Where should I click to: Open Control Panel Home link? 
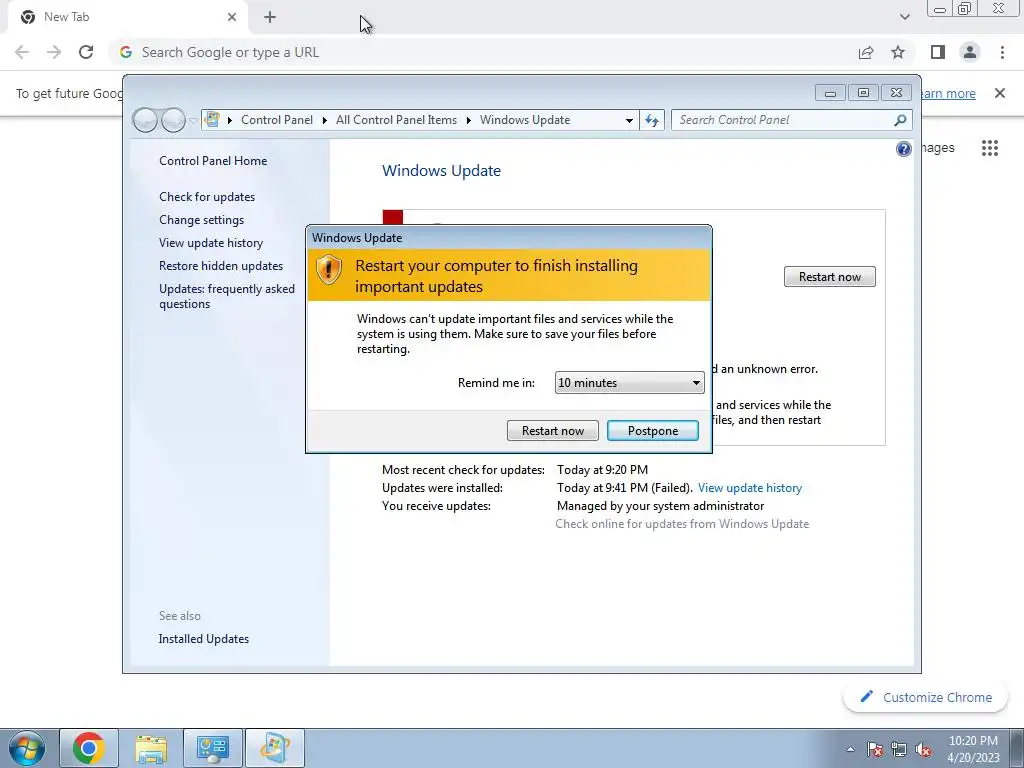coord(213,161)
